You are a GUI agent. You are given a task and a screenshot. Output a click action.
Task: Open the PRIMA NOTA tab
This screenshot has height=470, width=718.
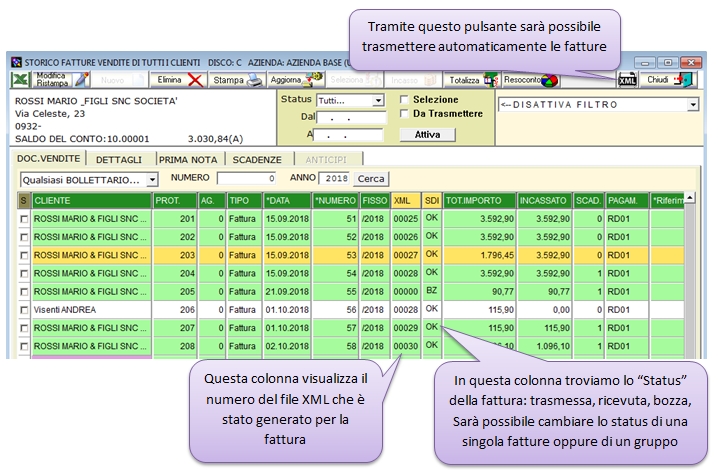tap(188, 159)
